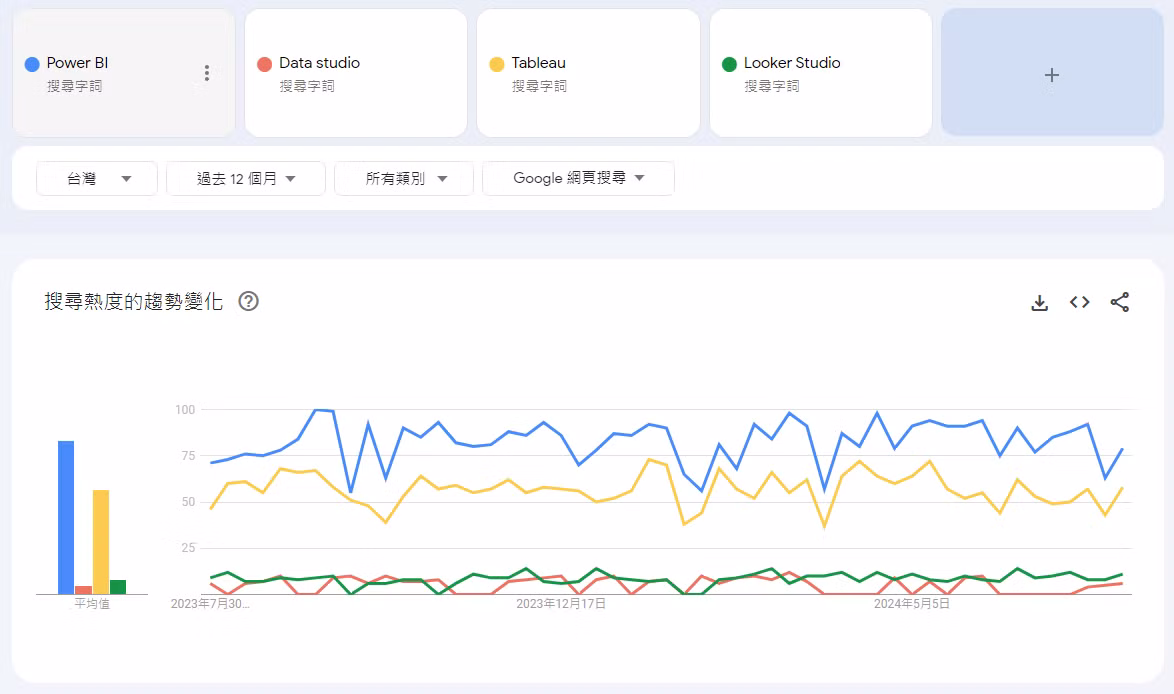
Task: Click the green Looker Studio color dot
Action: (729, 64)
